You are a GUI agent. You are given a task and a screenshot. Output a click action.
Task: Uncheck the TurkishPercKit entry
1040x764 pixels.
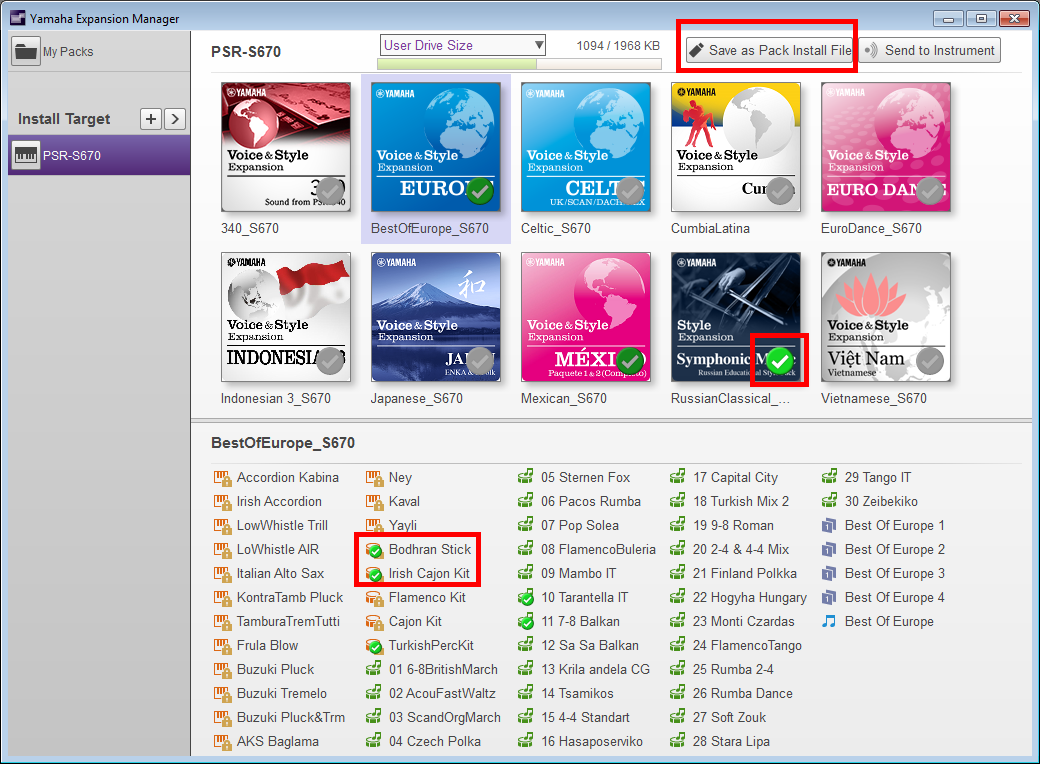pos(374,645)
